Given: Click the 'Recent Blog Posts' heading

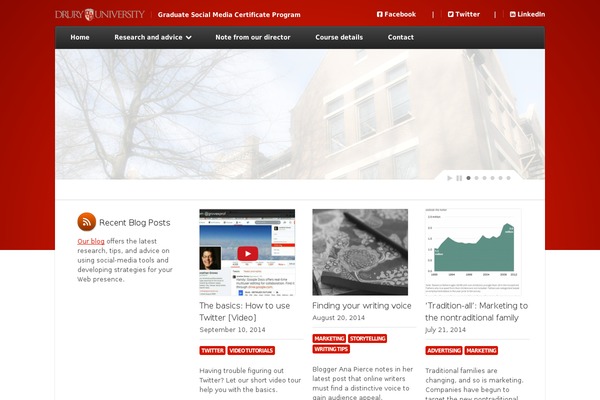Looking at the screenshot, I should click(135, 223).
